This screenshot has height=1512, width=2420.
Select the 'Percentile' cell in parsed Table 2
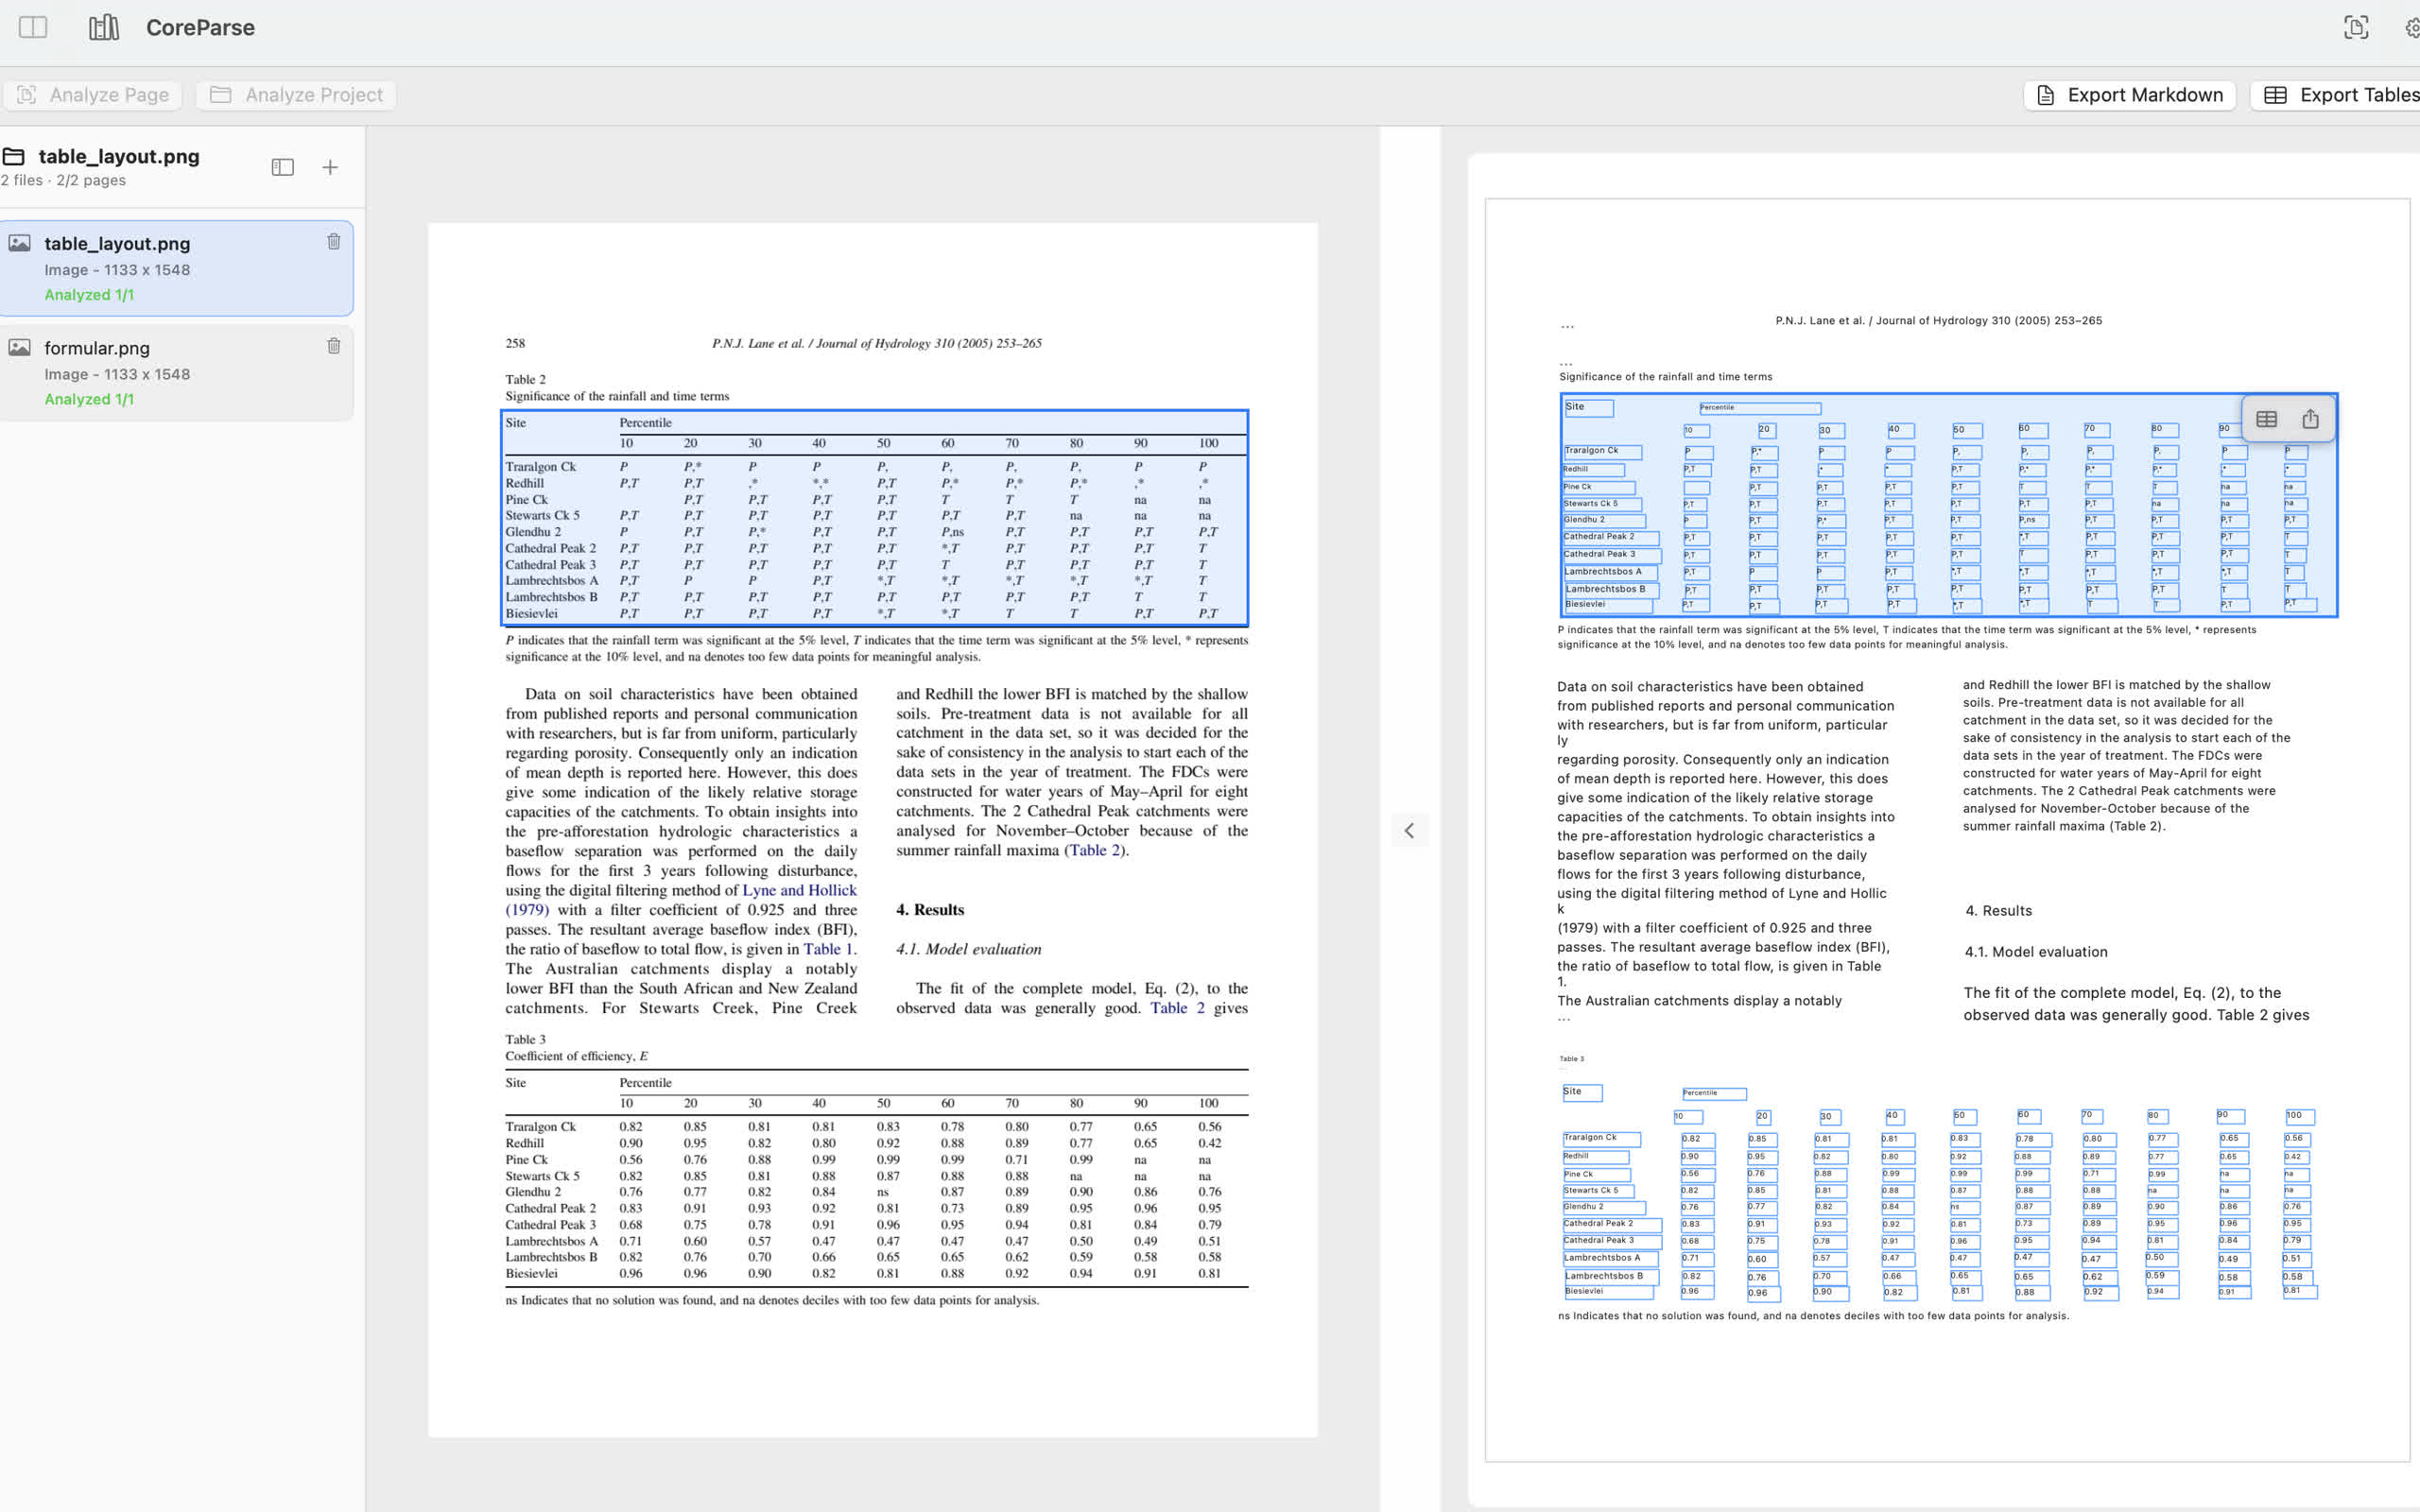tap(1760, 408)
